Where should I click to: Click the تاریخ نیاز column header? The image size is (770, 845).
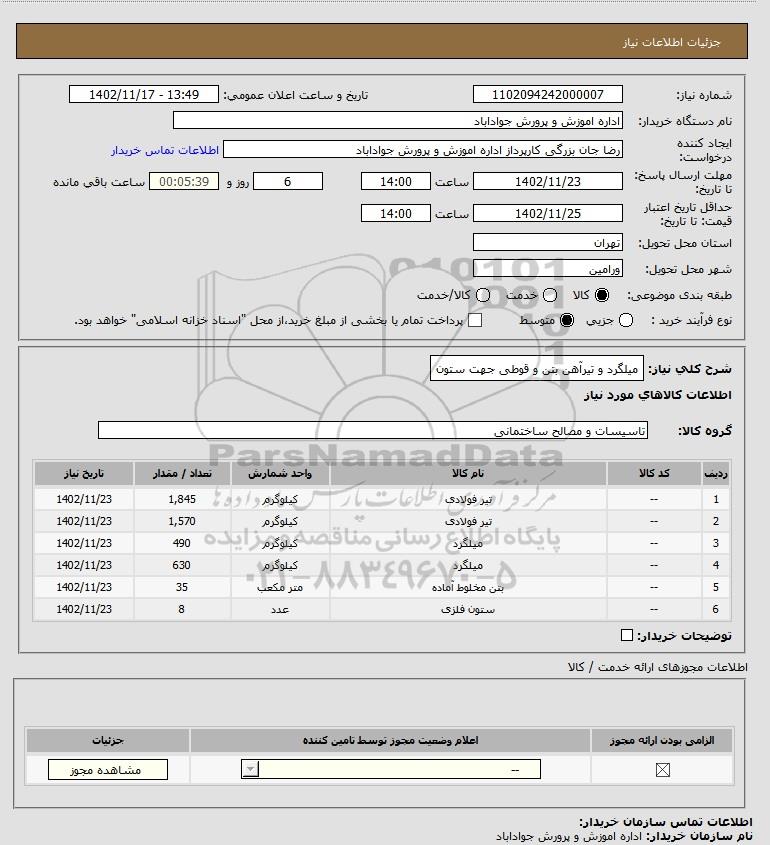click(x=84, y=474)
